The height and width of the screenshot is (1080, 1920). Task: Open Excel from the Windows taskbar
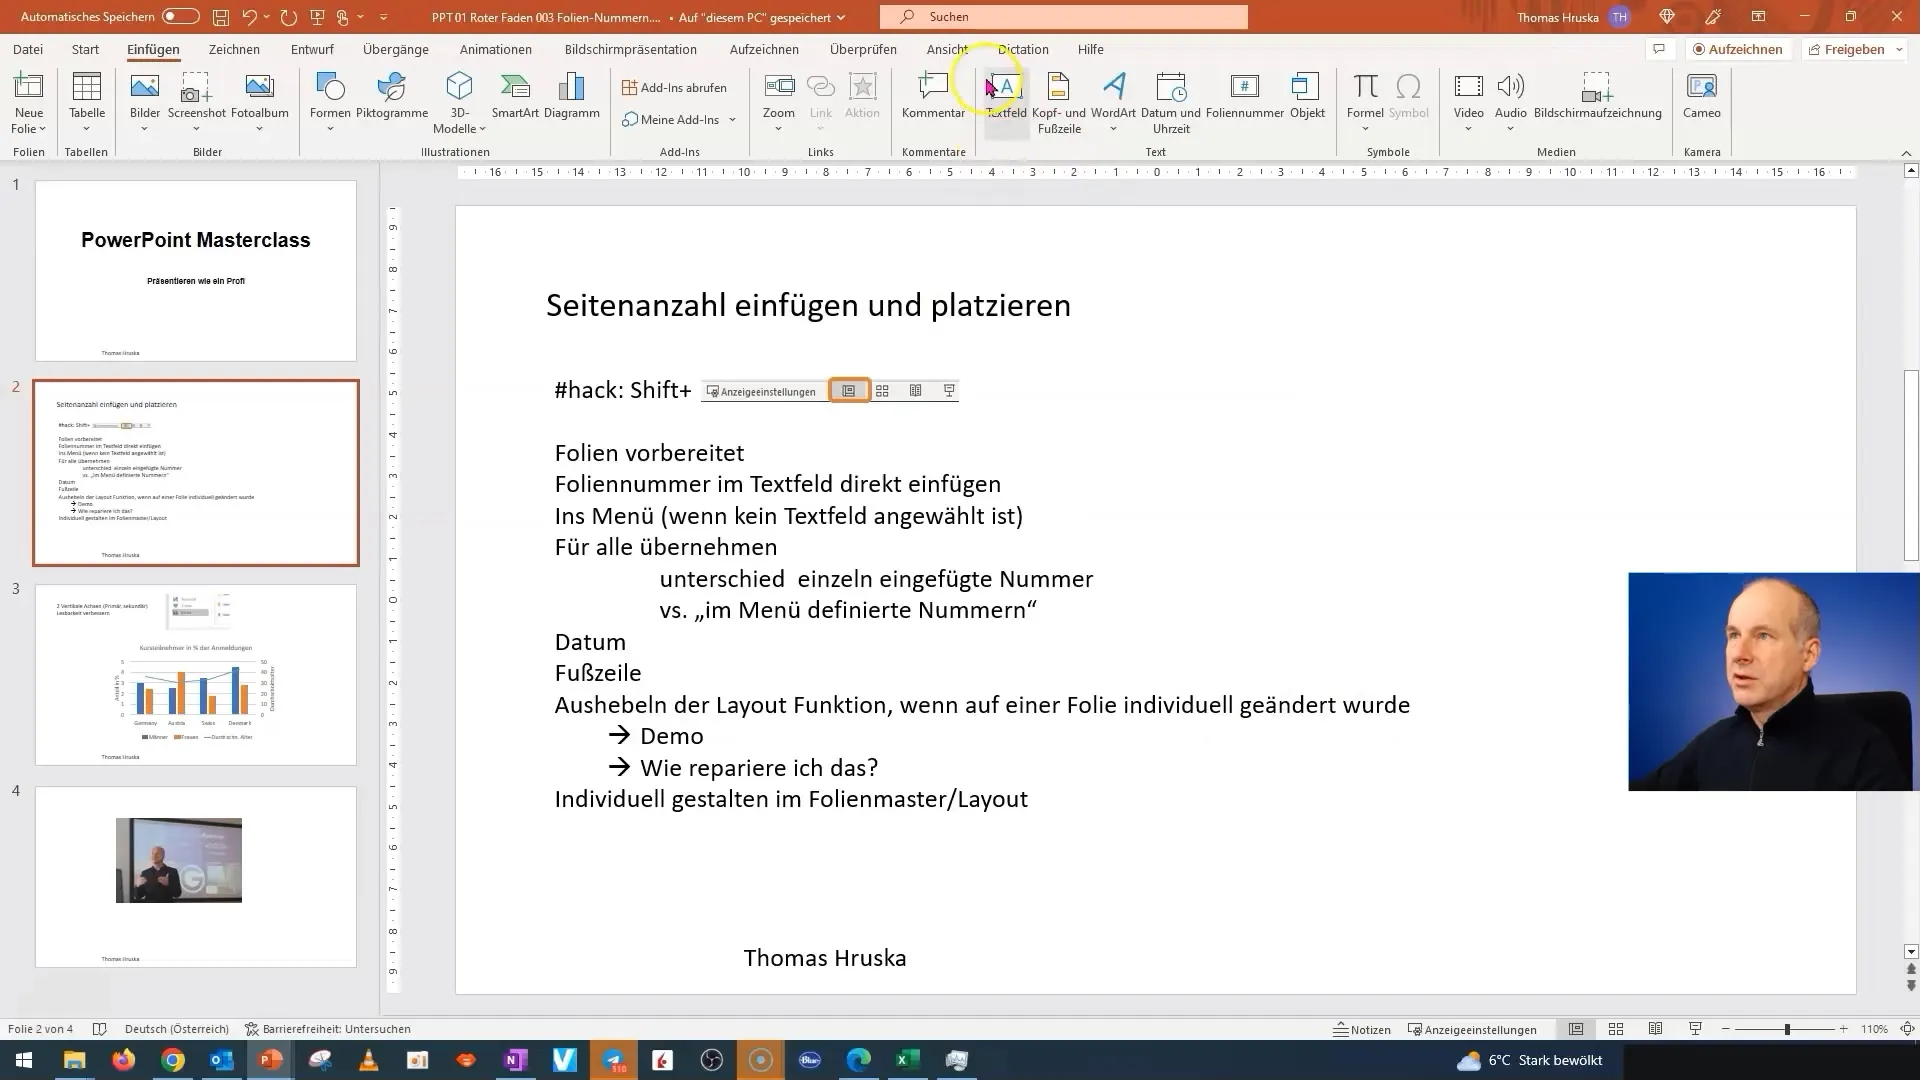(907, 1060)
